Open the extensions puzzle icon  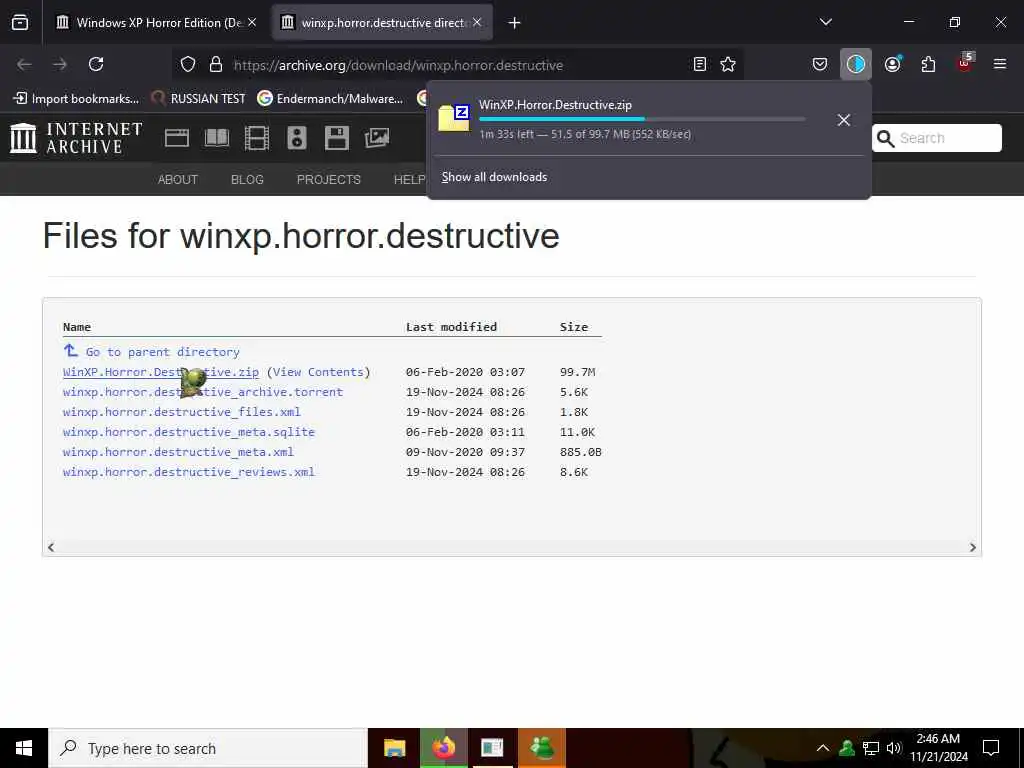(x=928, y=64)
